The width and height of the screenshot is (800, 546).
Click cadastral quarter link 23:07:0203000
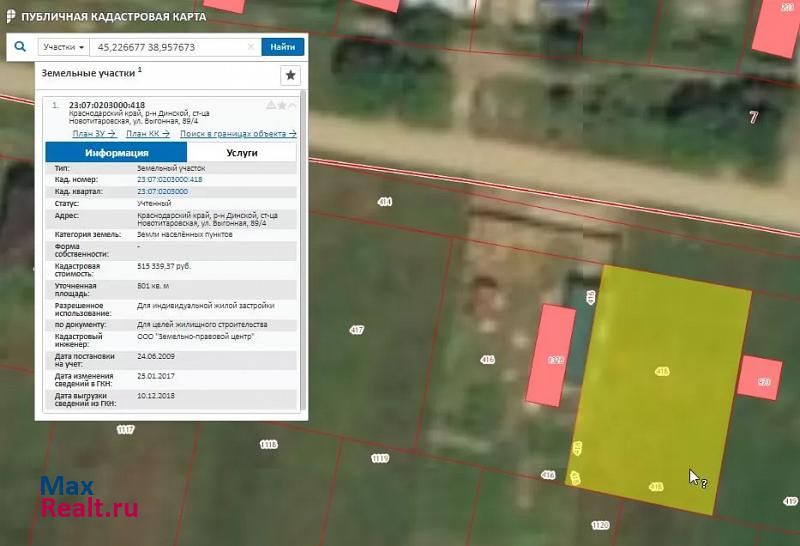tap(162, 191)
